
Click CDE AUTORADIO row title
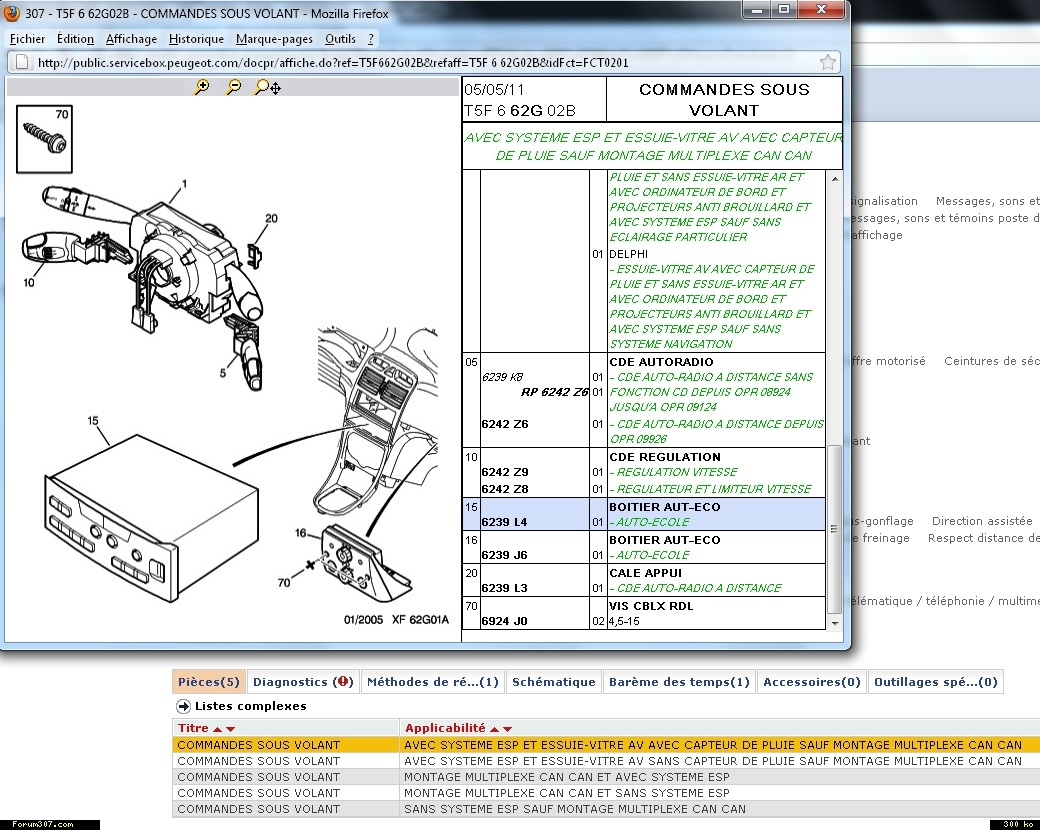click(661, 362)
